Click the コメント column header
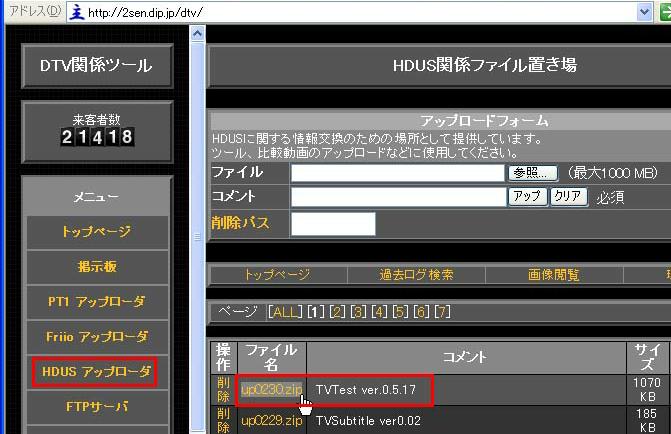The image size is (671, 434). click(x=466, y=357)
